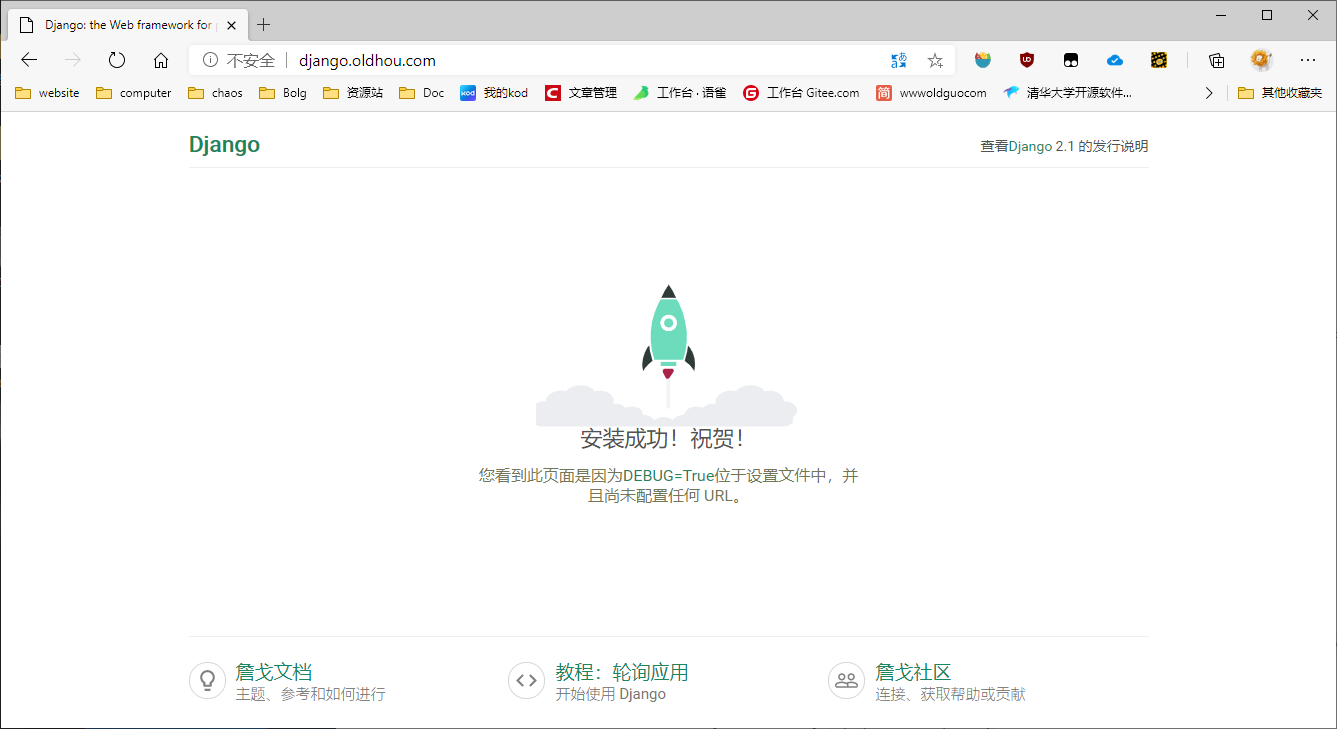Open the Django 2.1 发行说明 link

click(x=1064, y=146)
